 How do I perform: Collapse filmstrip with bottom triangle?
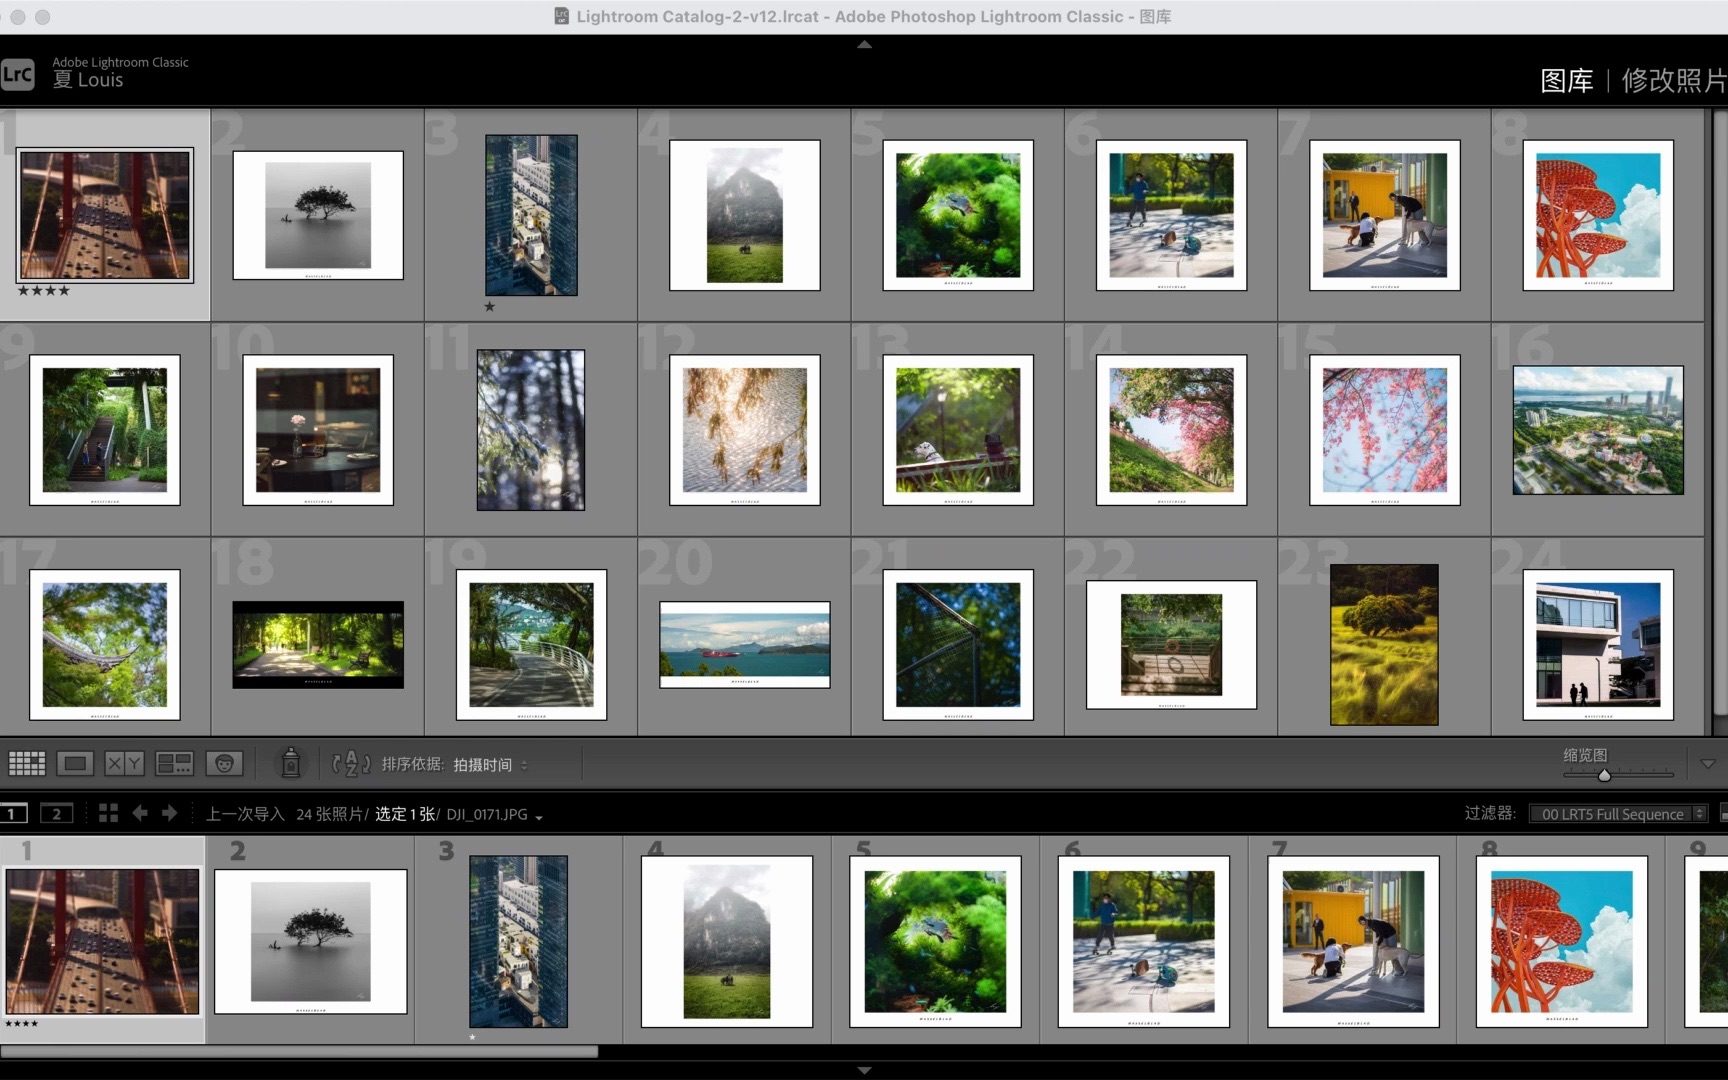864,1070
